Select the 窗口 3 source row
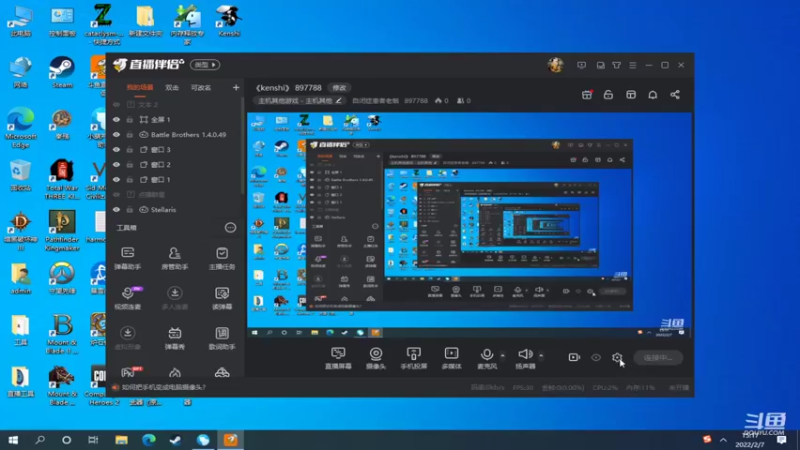This screenshot has height=450, width=800. click(174, 149)
